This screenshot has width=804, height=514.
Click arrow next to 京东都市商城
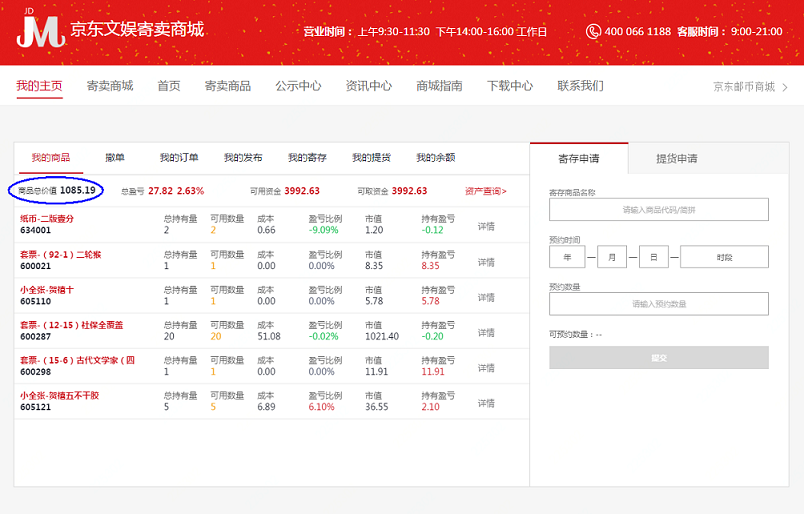[x=785, y=87]
